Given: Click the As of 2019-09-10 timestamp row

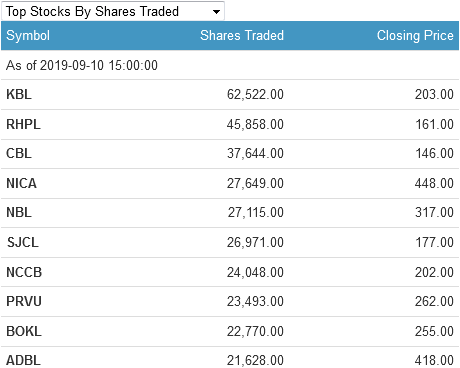Looking at the screenshot, I should point(230,65).
